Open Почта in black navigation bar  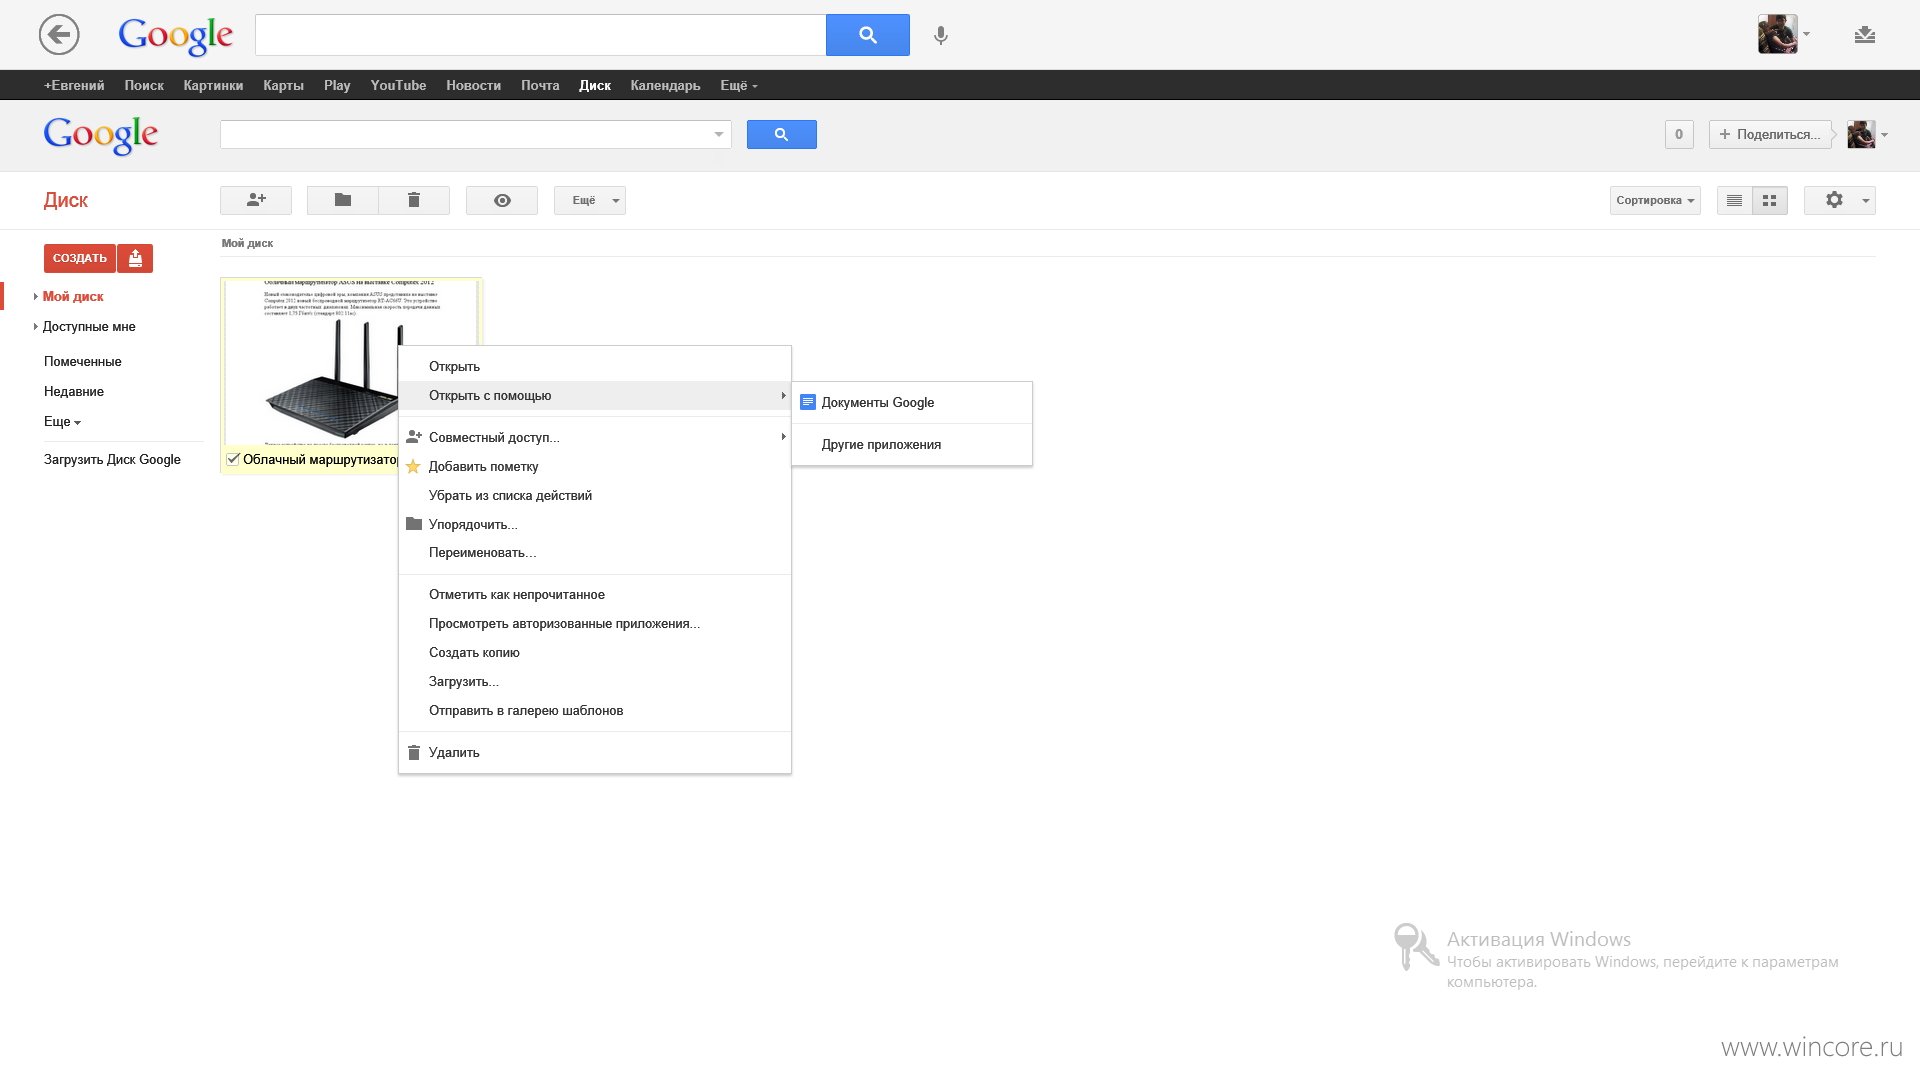click(x=540, y=85)
